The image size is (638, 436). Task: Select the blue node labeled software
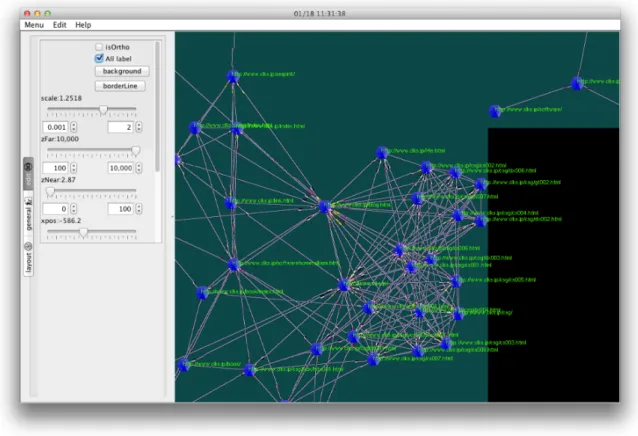coord(495,111)
